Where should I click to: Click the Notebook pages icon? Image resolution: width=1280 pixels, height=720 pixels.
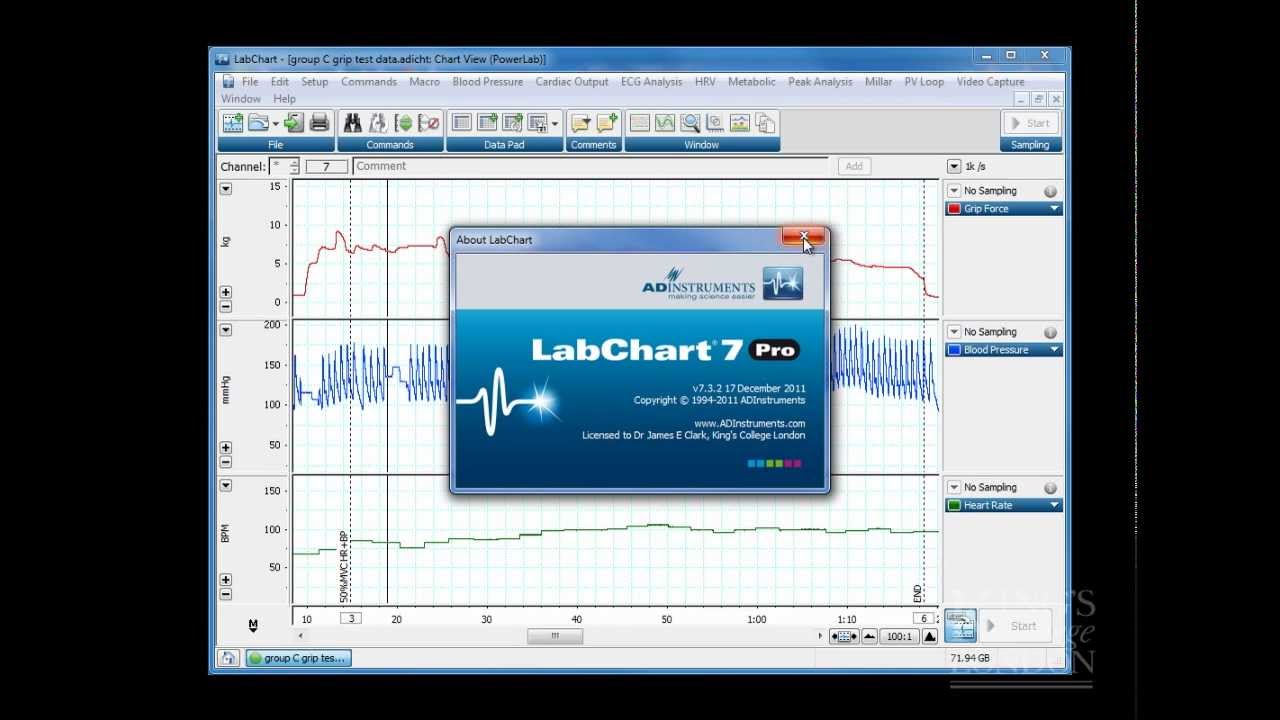coord(766,123)
